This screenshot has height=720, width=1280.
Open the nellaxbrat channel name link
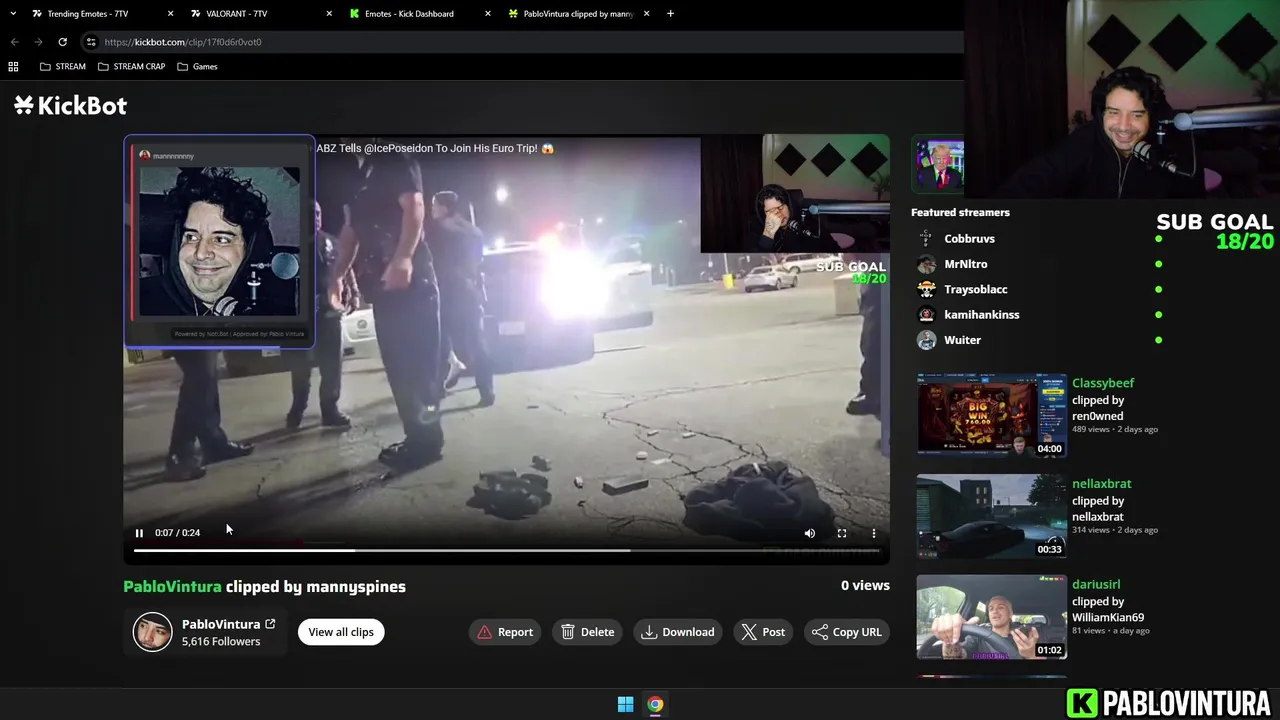1102,484
